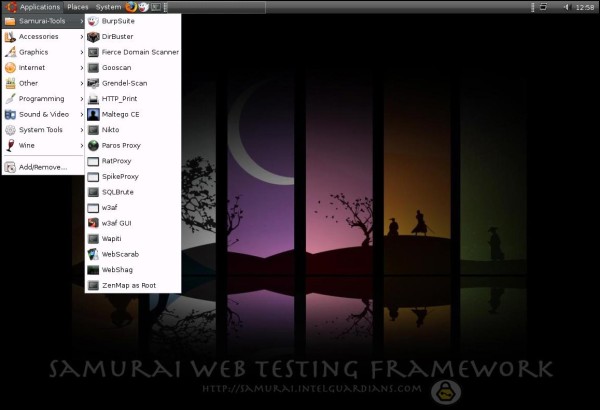Viewport: 600px width, 410px height.
Task: Open the System menu
Action: (x=108, y=7)
